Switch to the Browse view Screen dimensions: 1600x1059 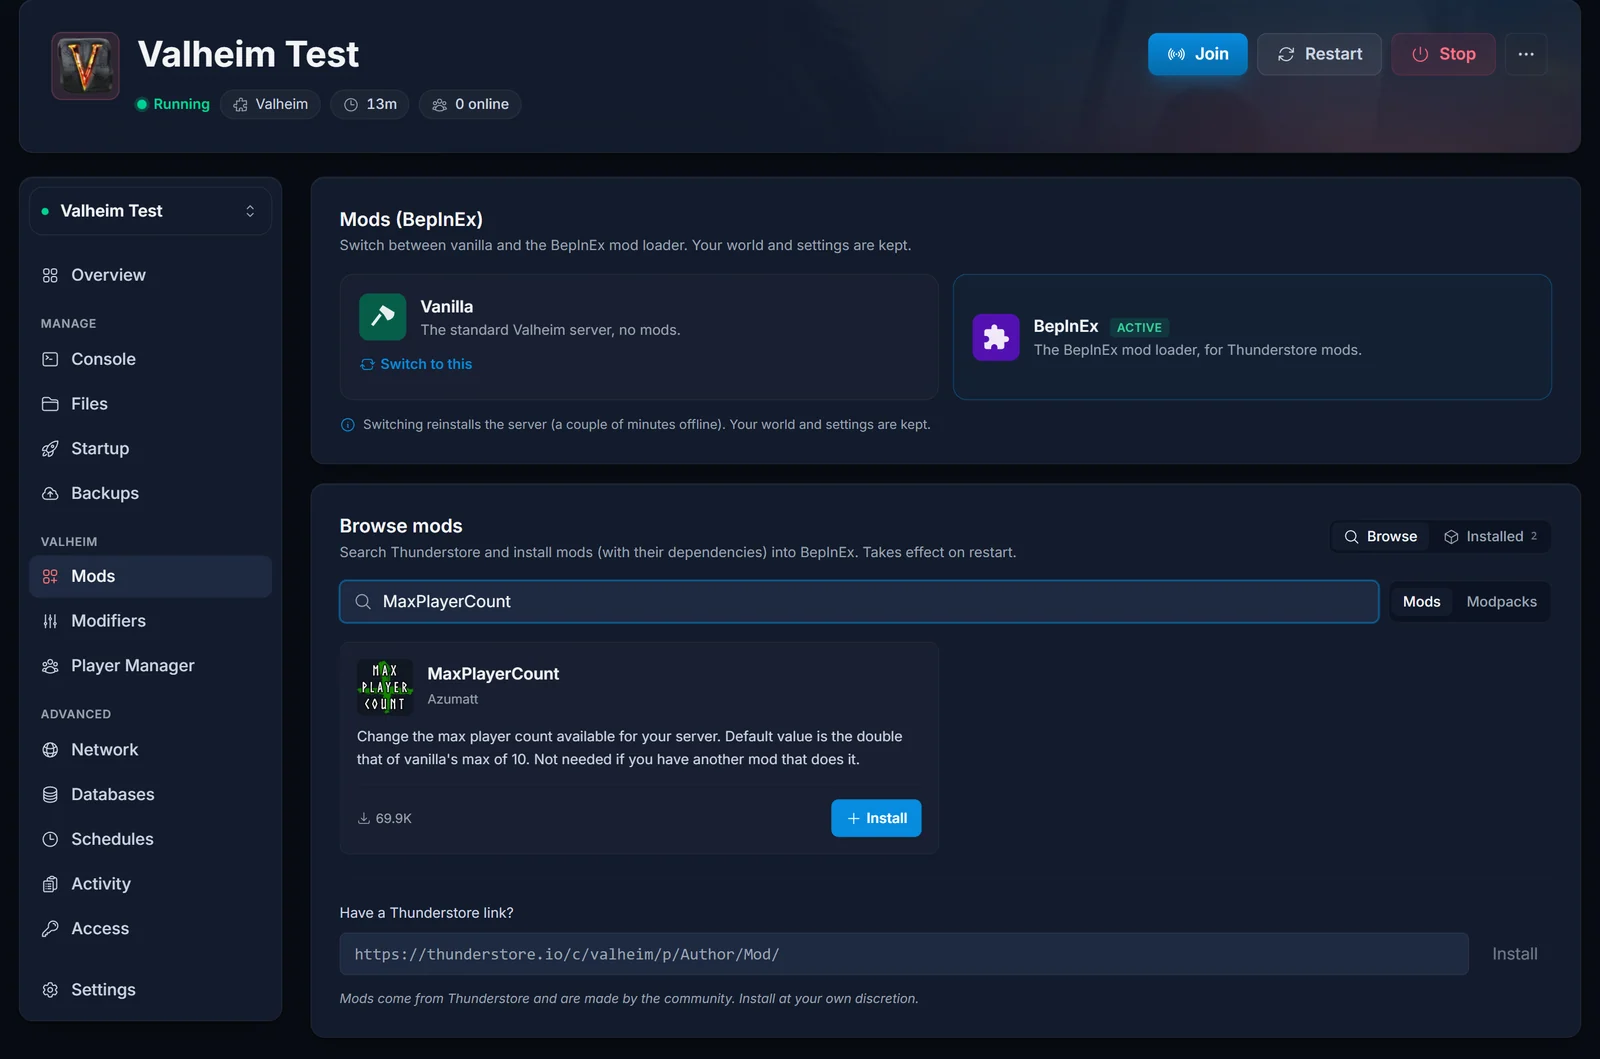coord(1381,537)
